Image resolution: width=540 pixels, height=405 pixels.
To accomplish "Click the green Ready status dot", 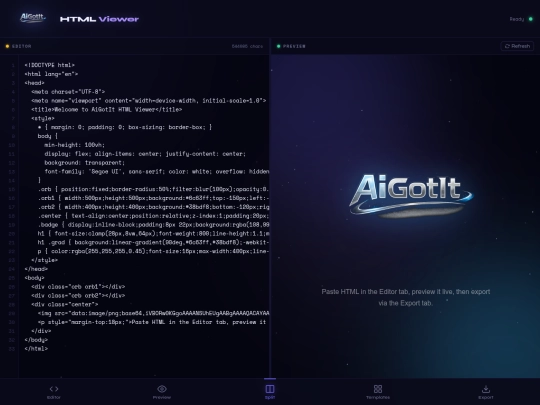I will 531,19.
